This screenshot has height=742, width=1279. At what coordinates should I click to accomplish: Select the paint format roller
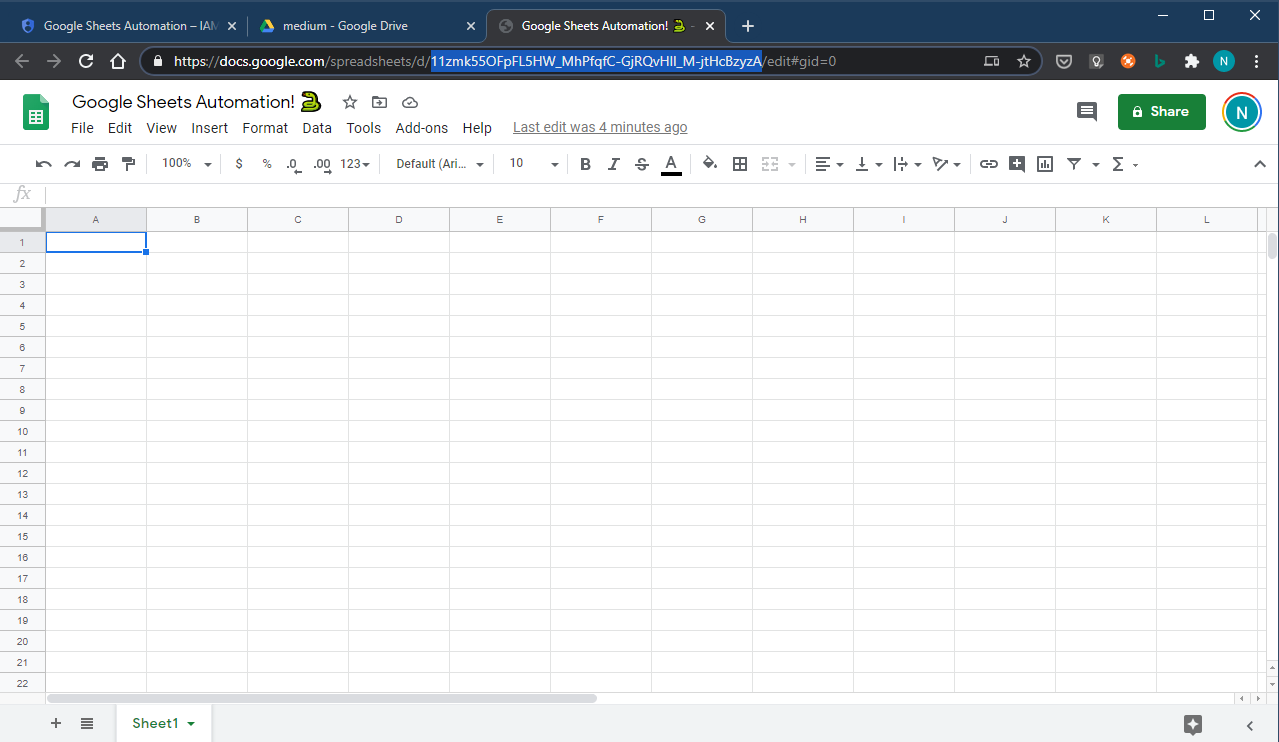tap(128, 164)
